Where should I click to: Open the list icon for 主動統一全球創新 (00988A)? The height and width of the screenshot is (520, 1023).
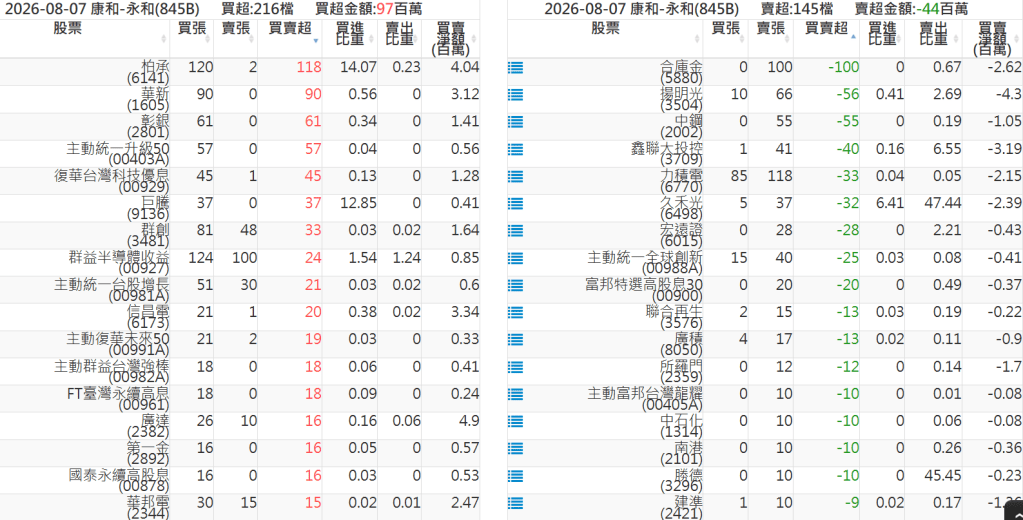[x=515, y=258]
